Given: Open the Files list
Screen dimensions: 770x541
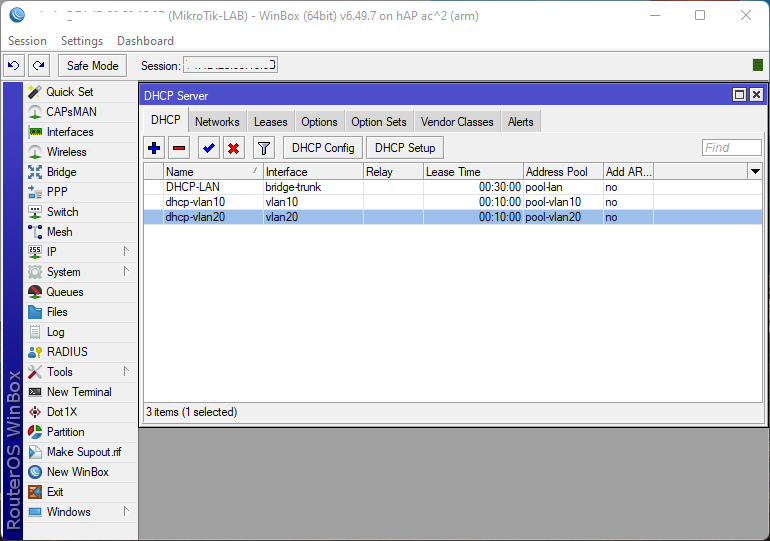Looking at the screenshot, I should coord(81,312).
